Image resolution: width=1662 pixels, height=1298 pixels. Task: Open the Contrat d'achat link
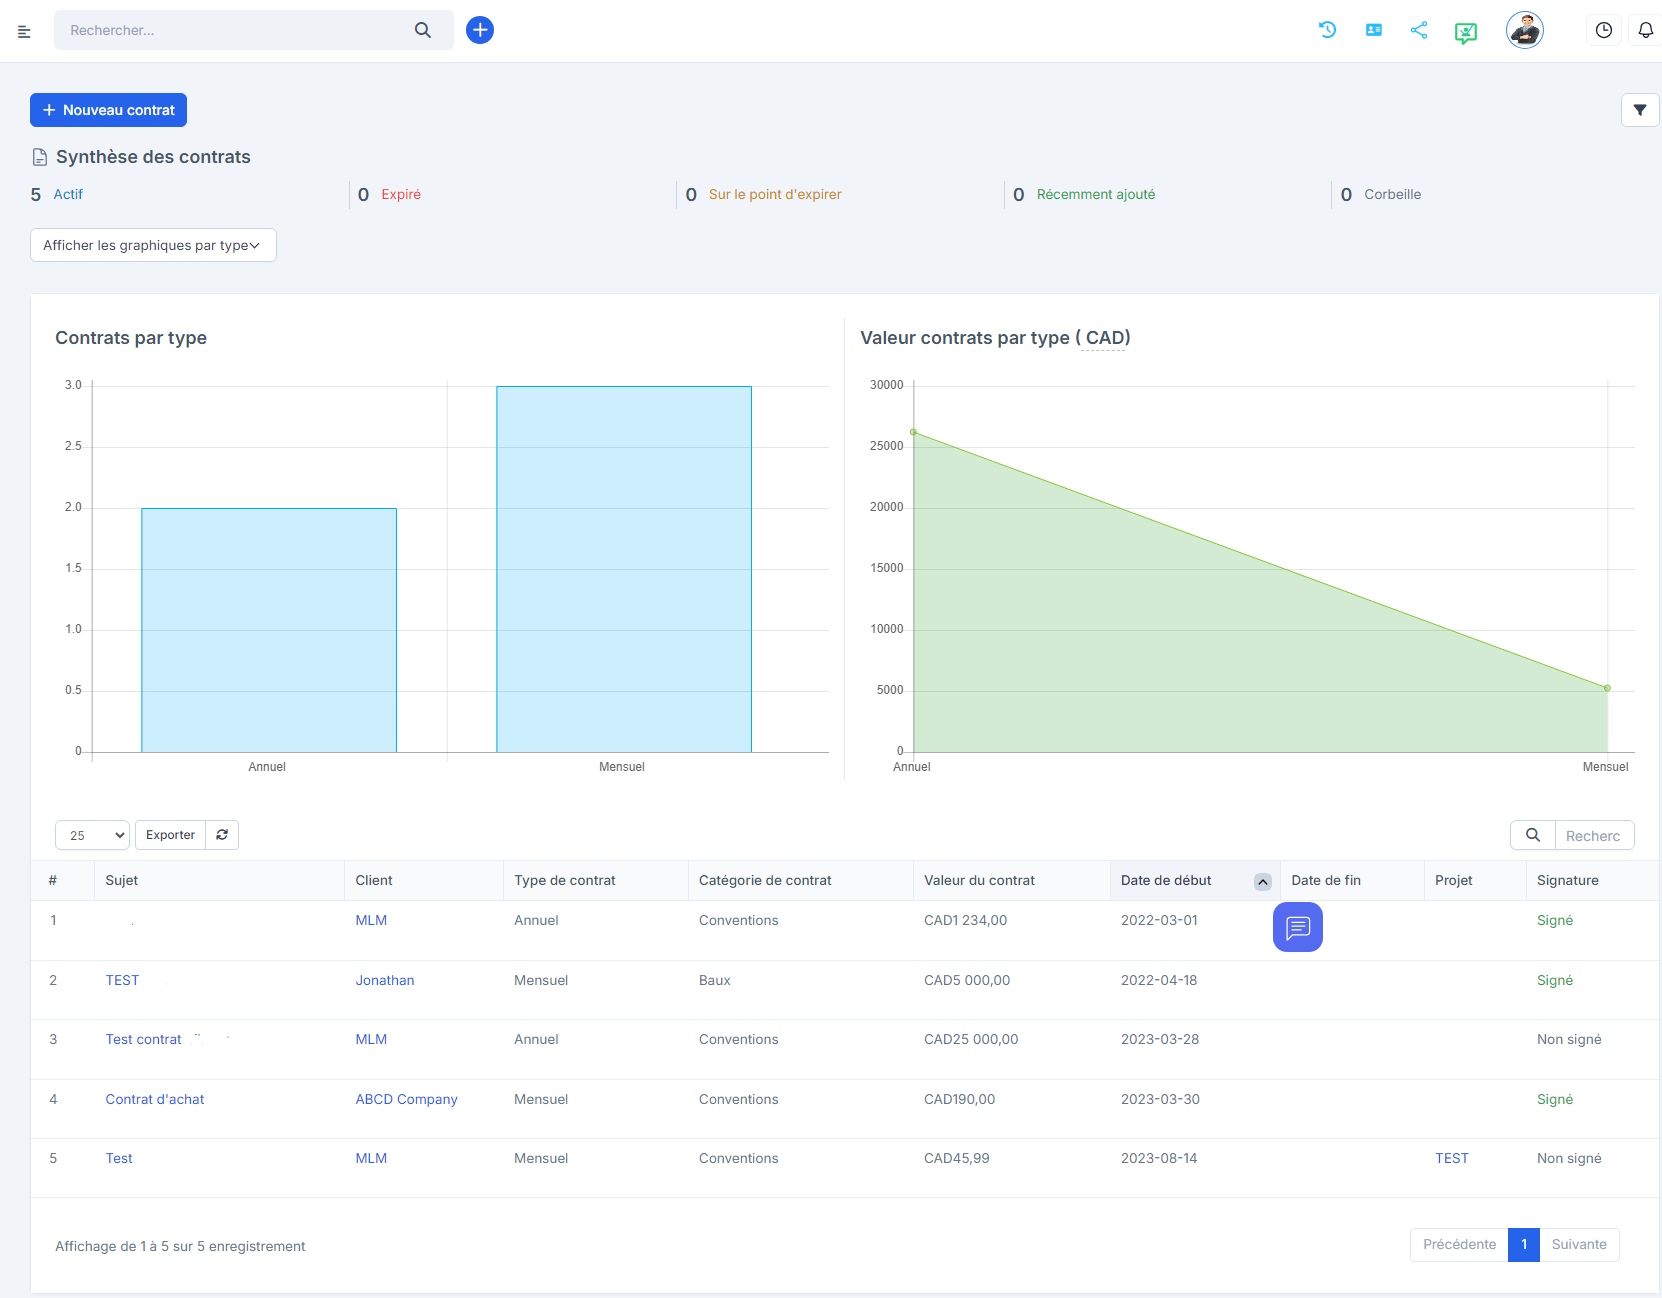click(x=155, y=1099)
